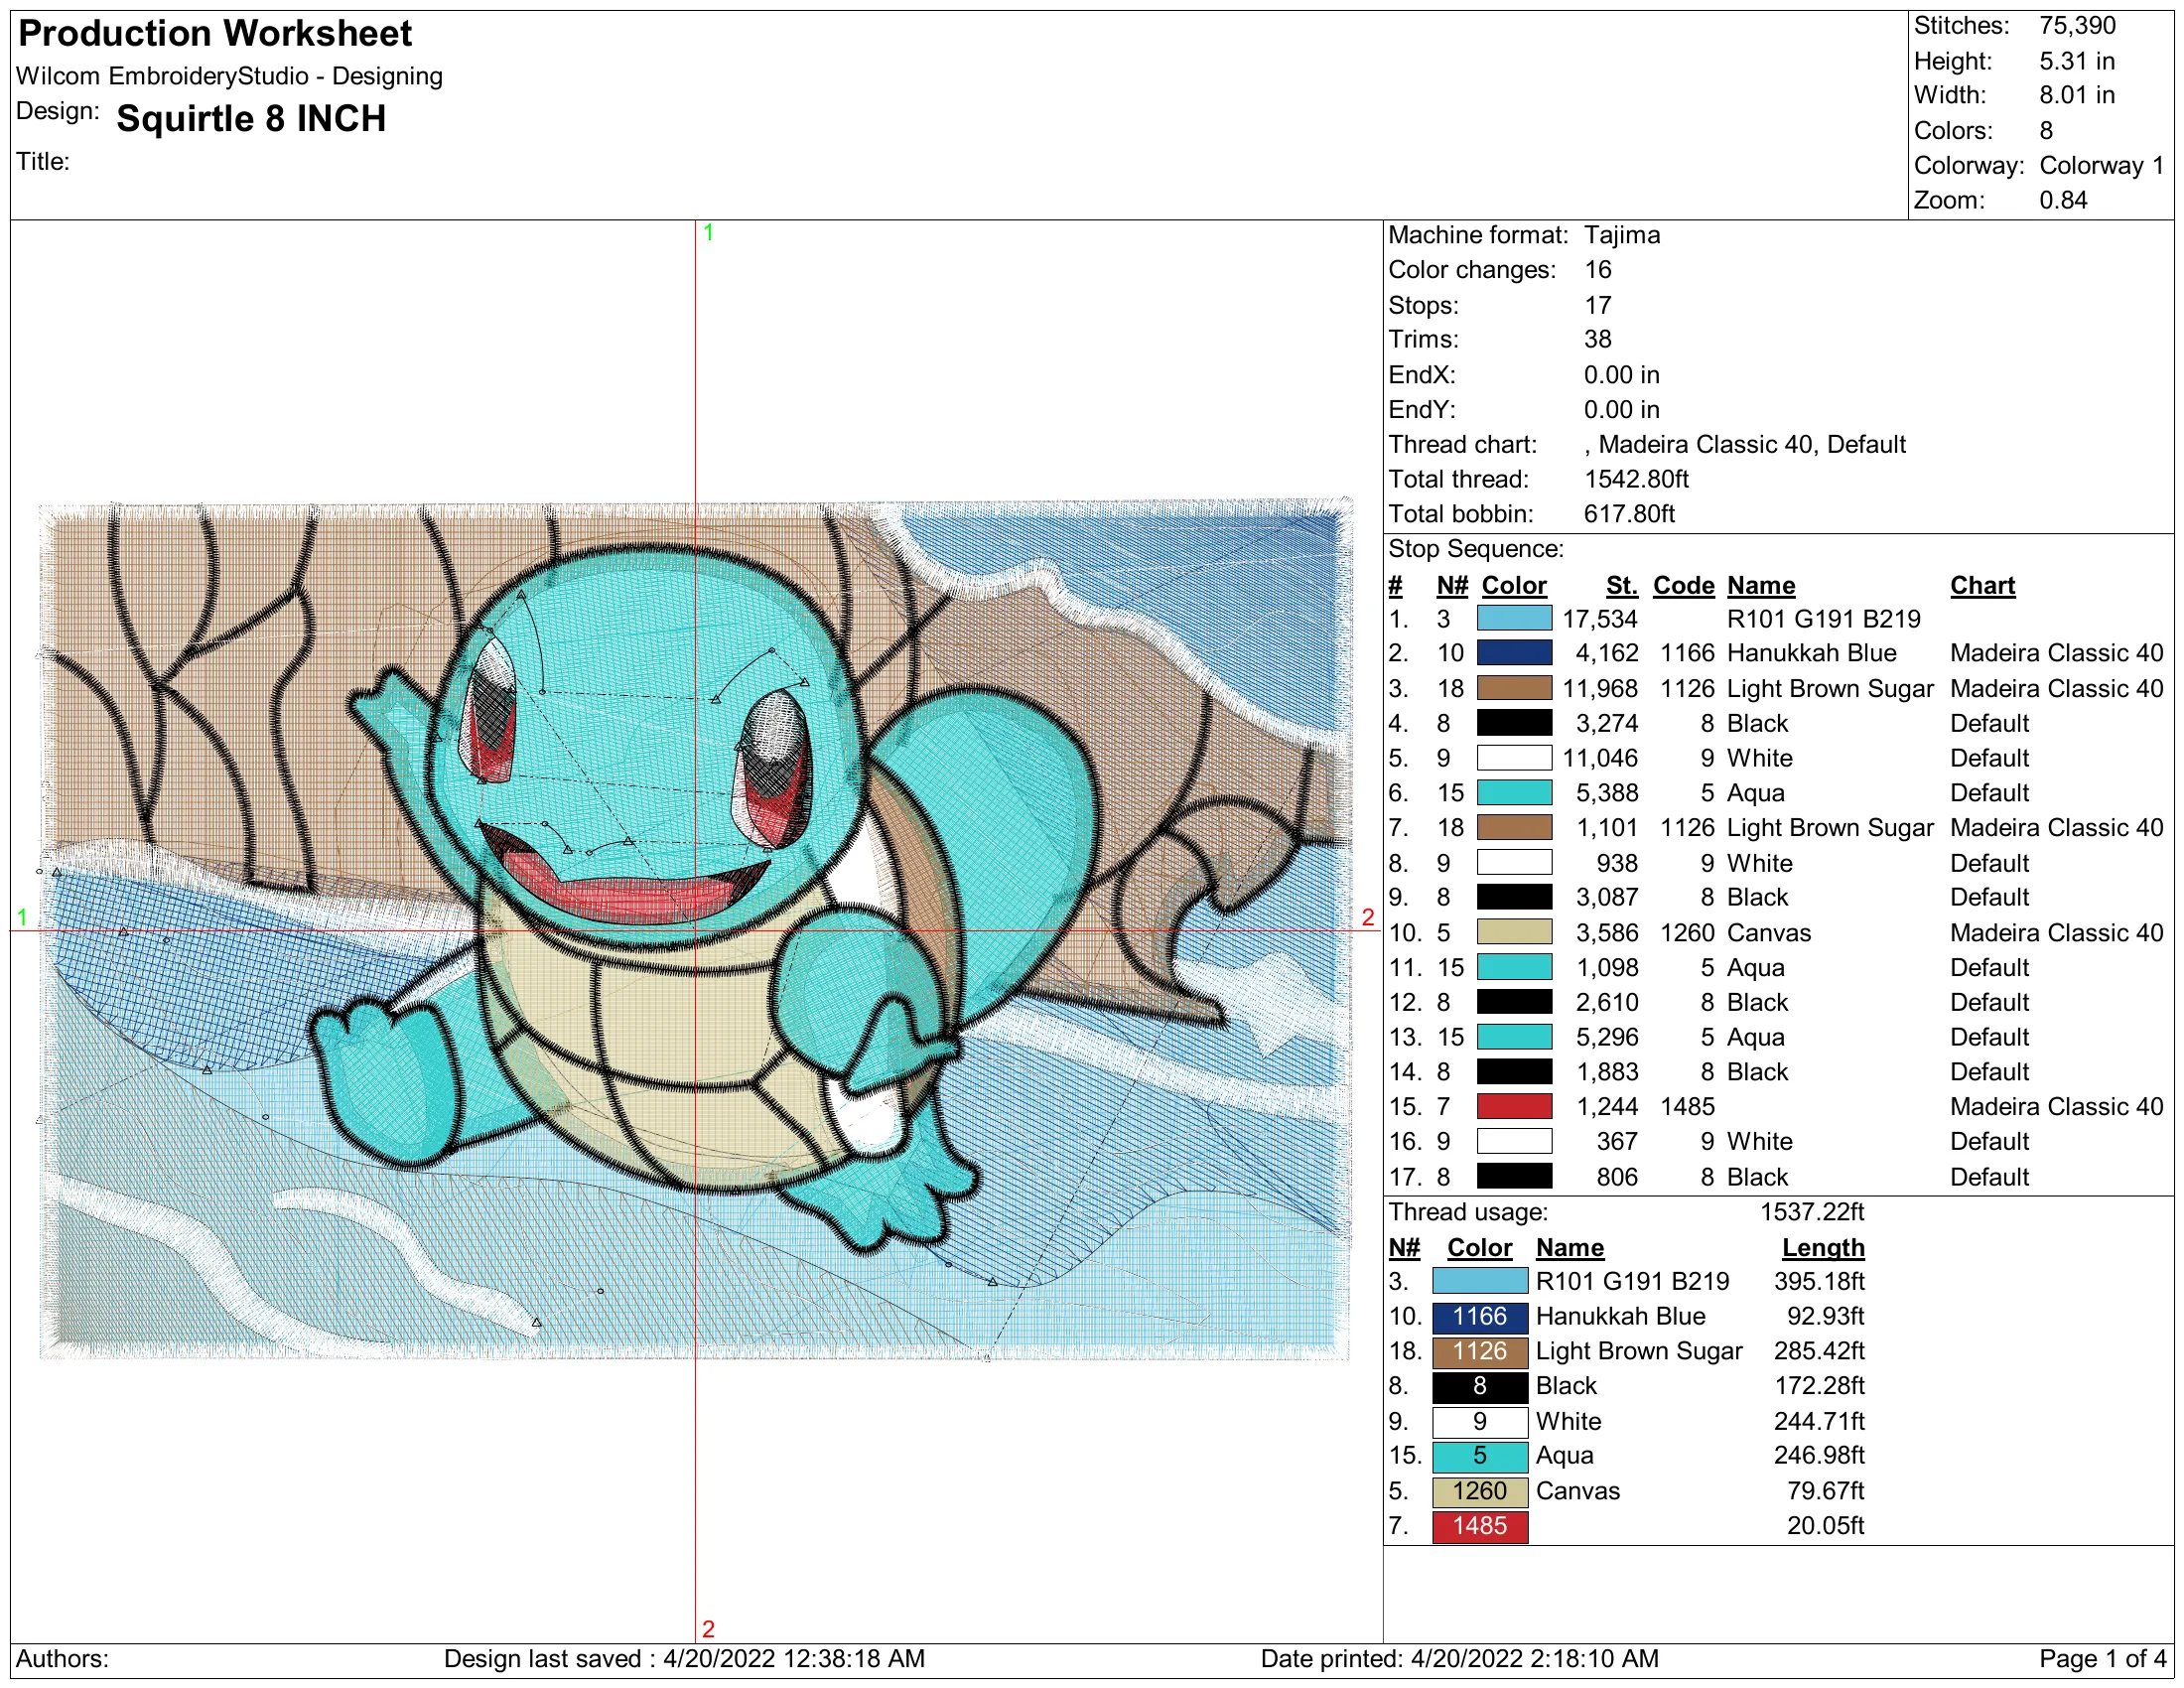Click the stitch count '1,244' in stop 15
The width and height of the screenshot is (2184, 1688).
click(x=1607, y=1107)
